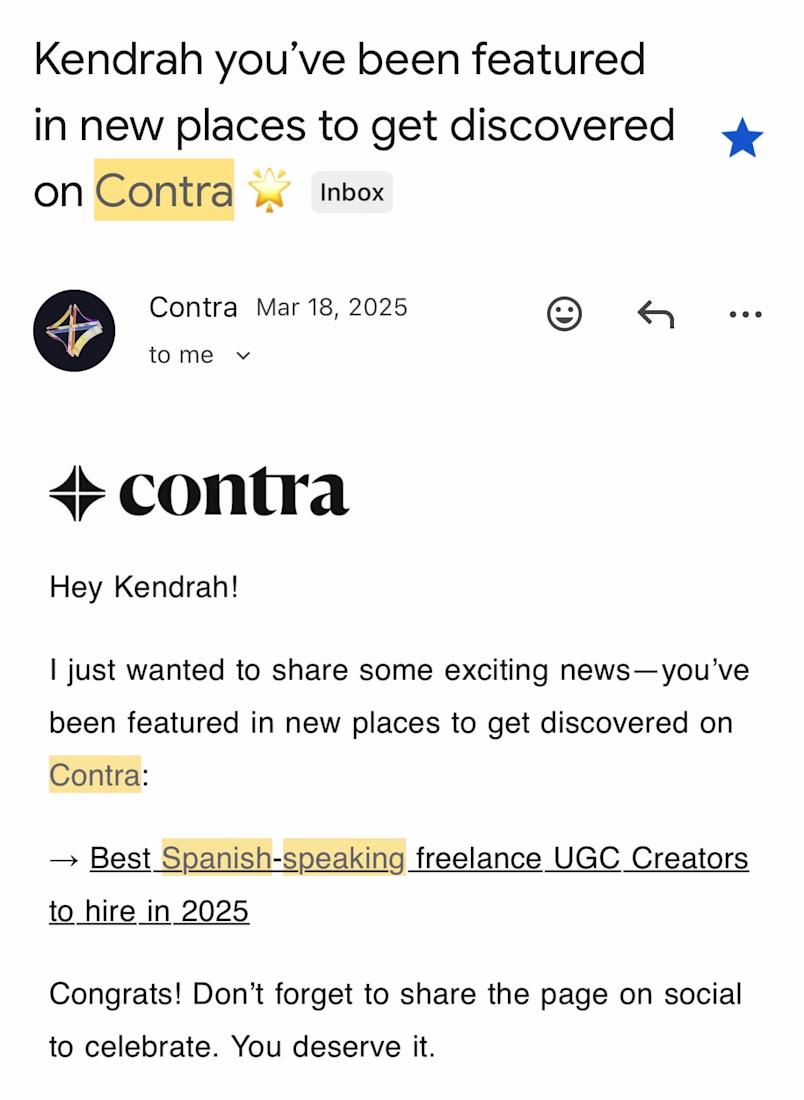This screenshot has width=804, height=1100.
Task: Click highlighted "Contra" in the email body
Action: click(95, 775)
